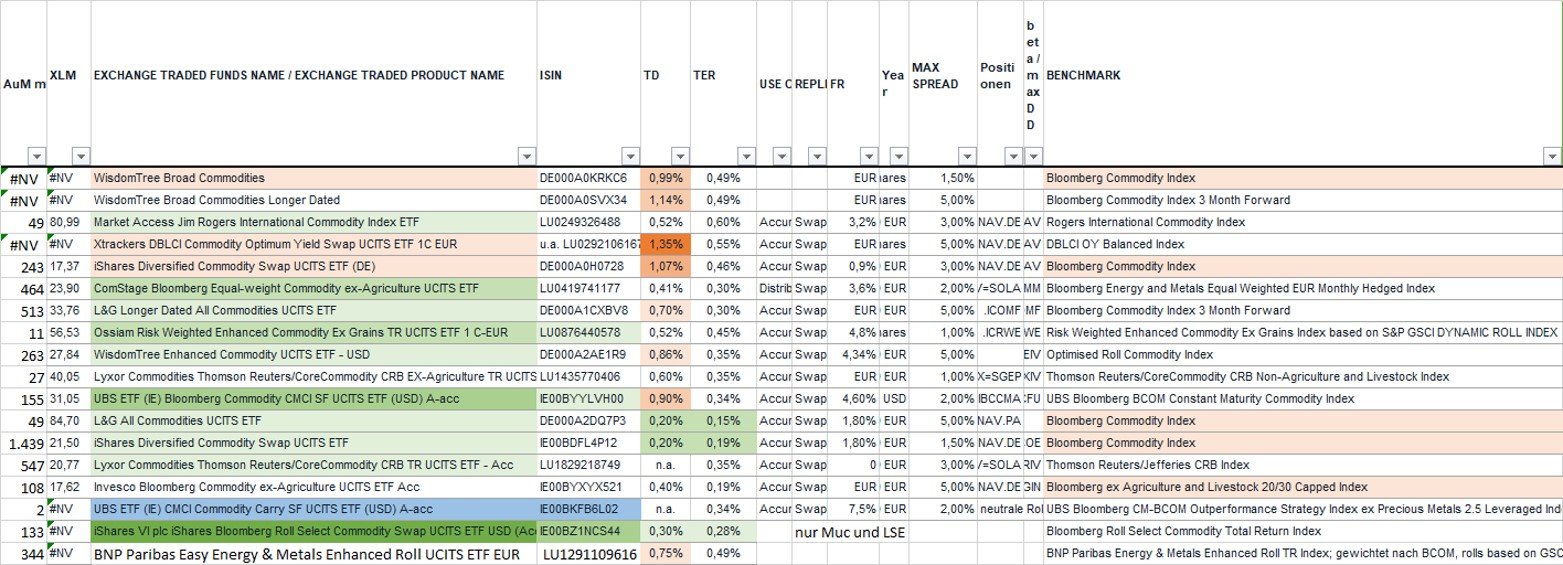Open the ISIN filter dropdown
Viewport: 1563px width, 565px height.
click(630, 156)
